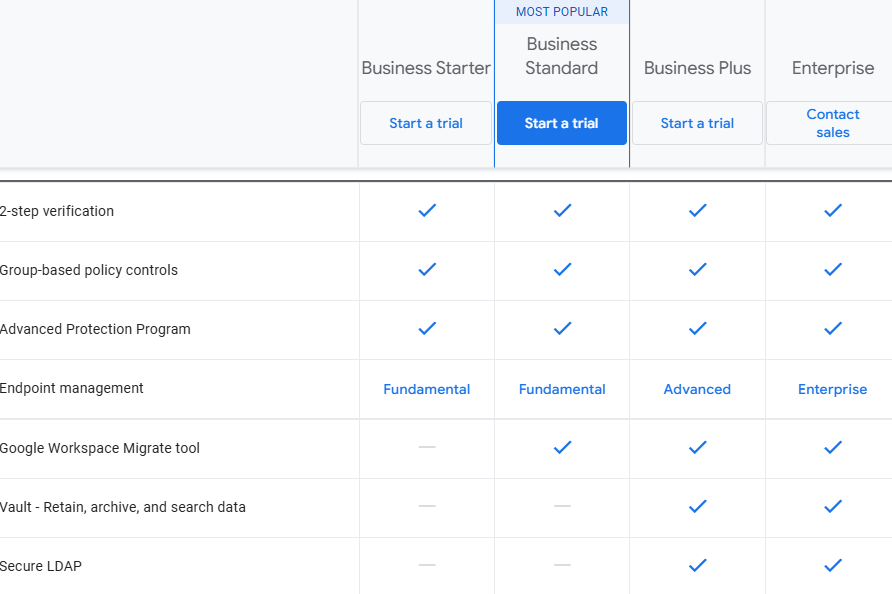This screenshot has height=594, width=892.
Task: Click Migrate tool checkmark under Business Standard
Action: click(x=562, y=447)
